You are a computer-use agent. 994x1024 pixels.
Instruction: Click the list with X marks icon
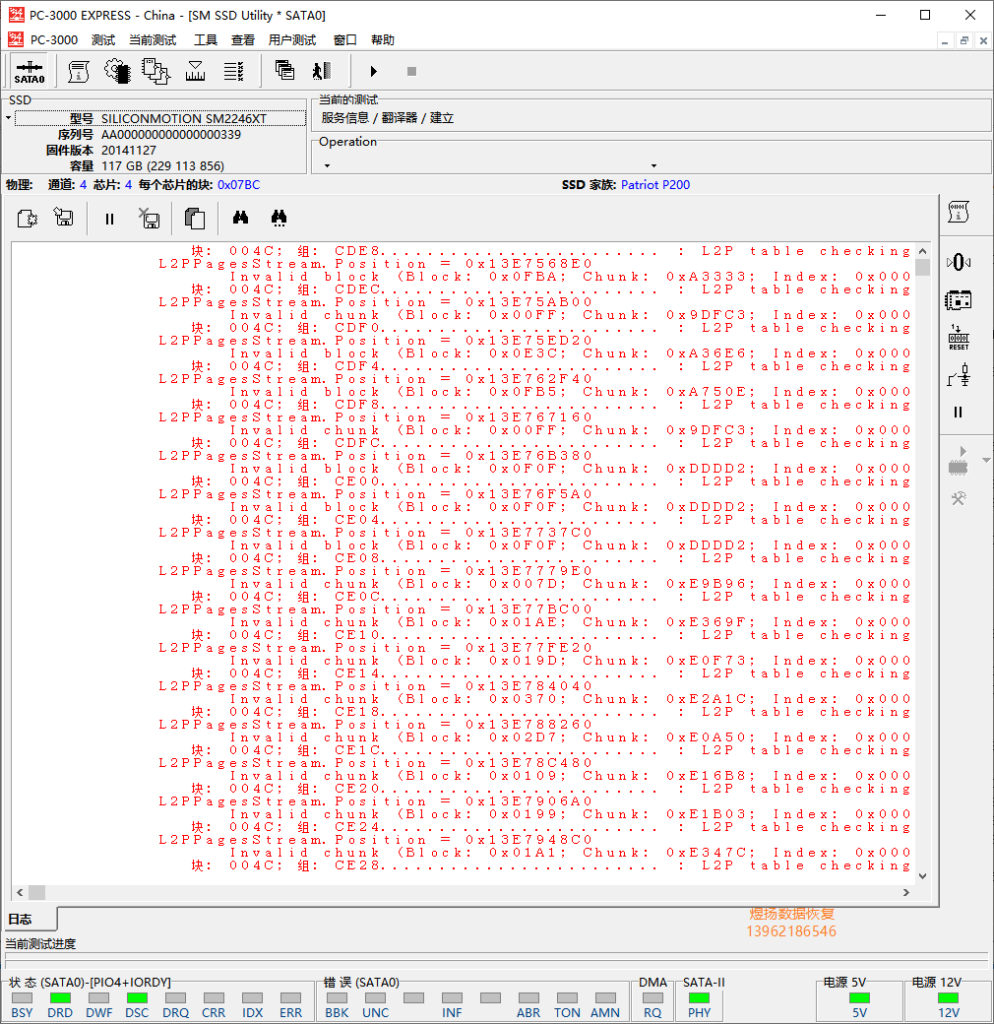coord(234,71)
